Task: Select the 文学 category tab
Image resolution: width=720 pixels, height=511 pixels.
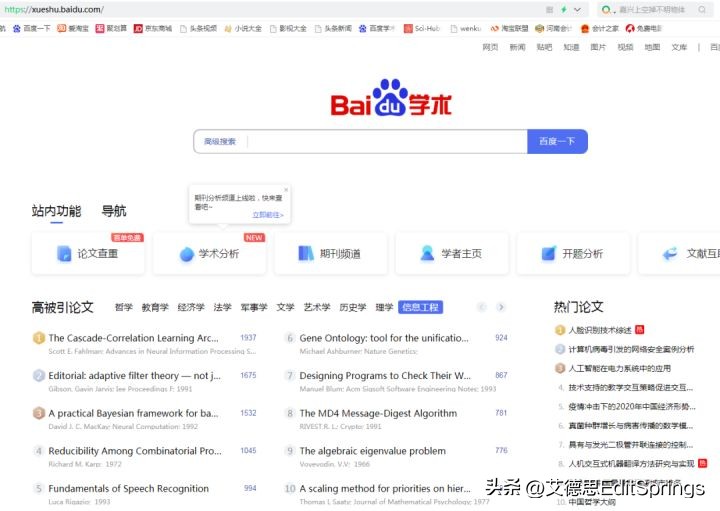Action: (x=285, y=307)
